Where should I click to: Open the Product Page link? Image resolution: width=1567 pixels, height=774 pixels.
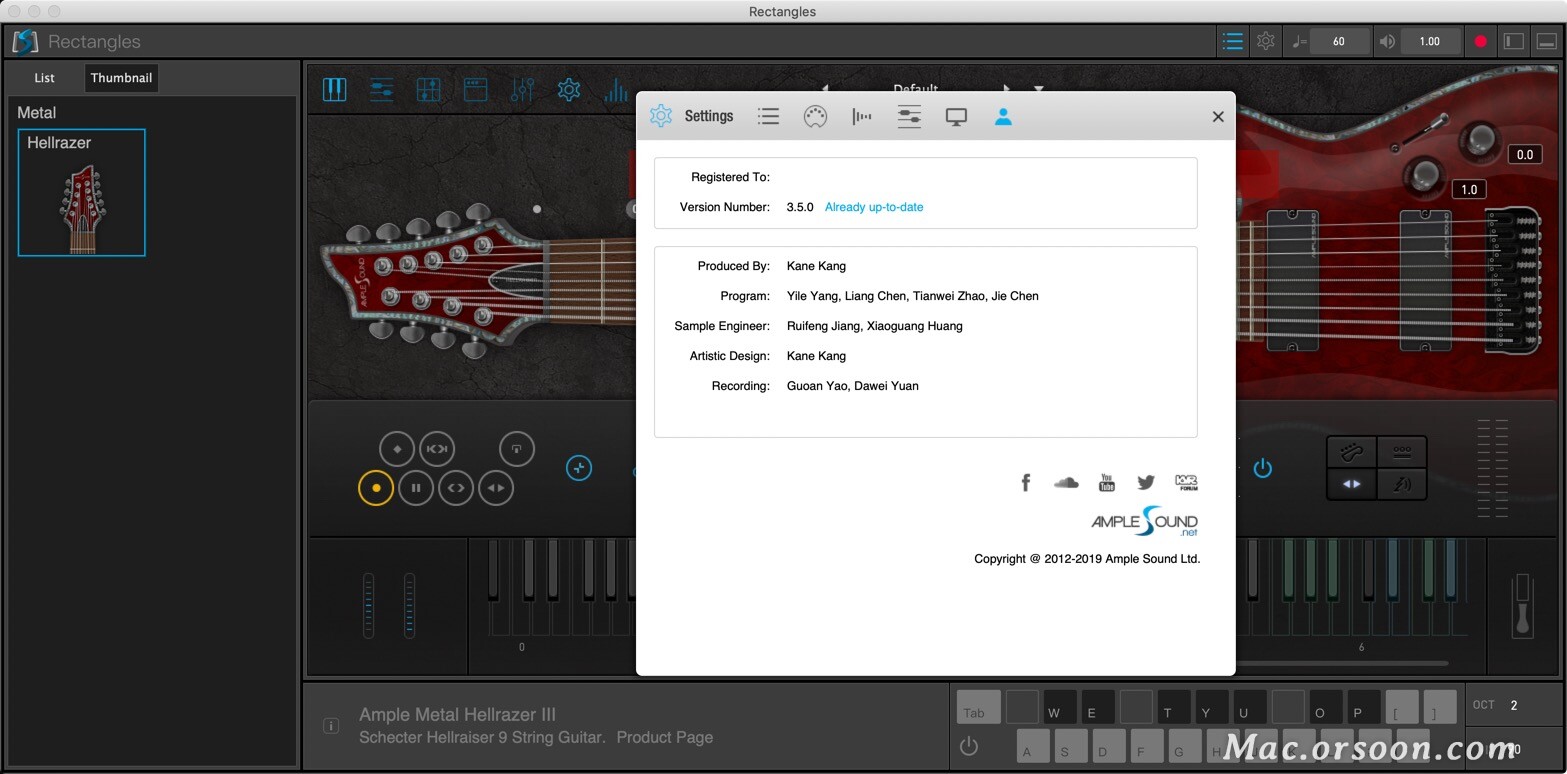tap(664, 736)
